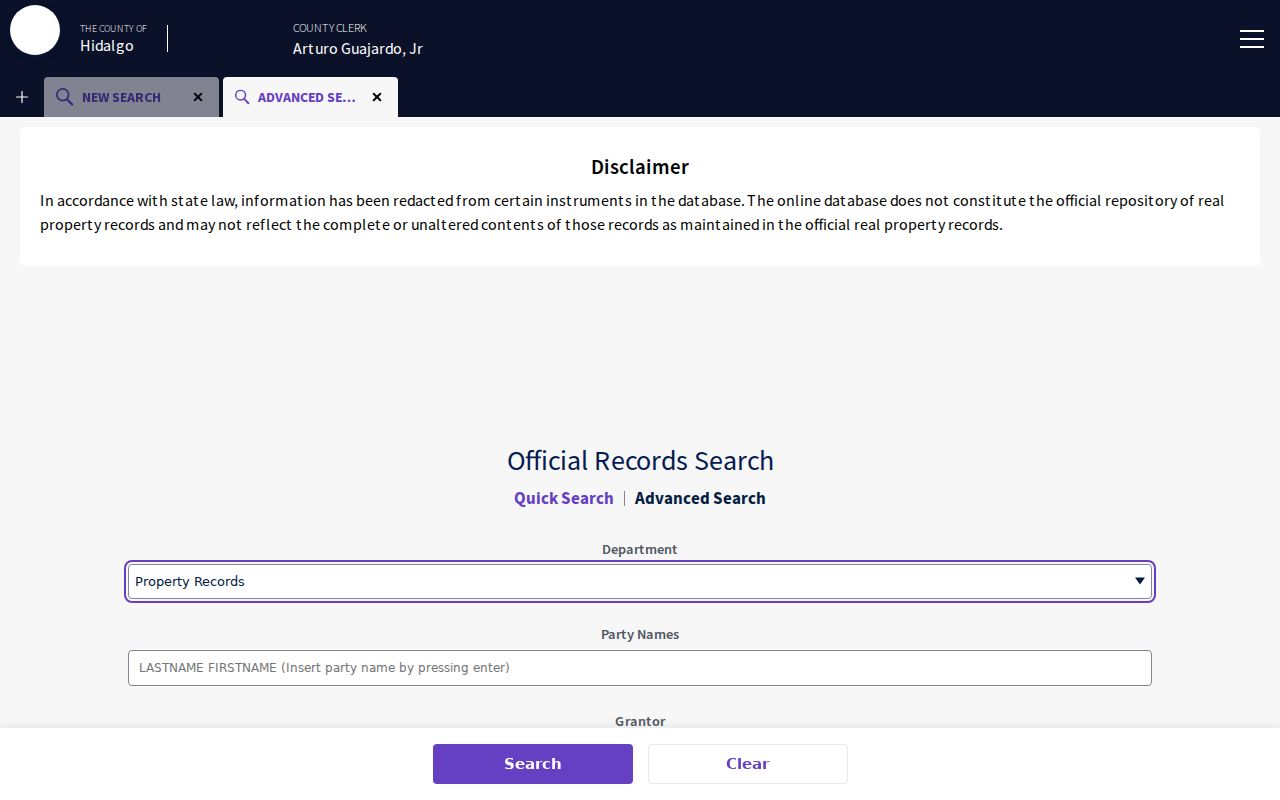
Task: Click the Arturo Guajardo, Jr name
Action: click(x=358, y=48)
